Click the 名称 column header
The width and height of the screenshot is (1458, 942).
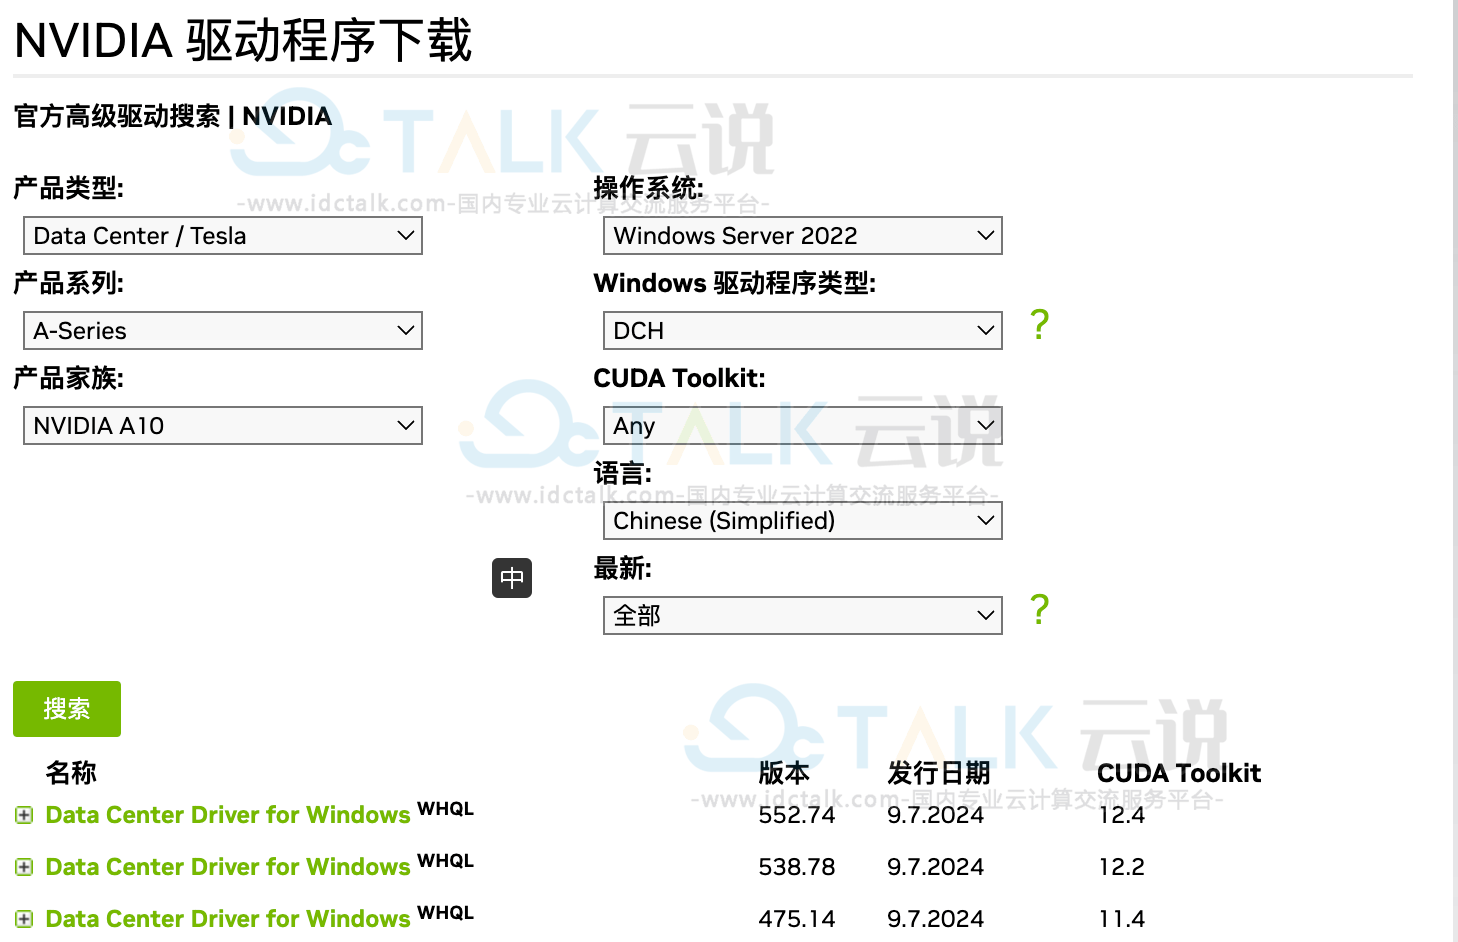click(x=71, y=773)
